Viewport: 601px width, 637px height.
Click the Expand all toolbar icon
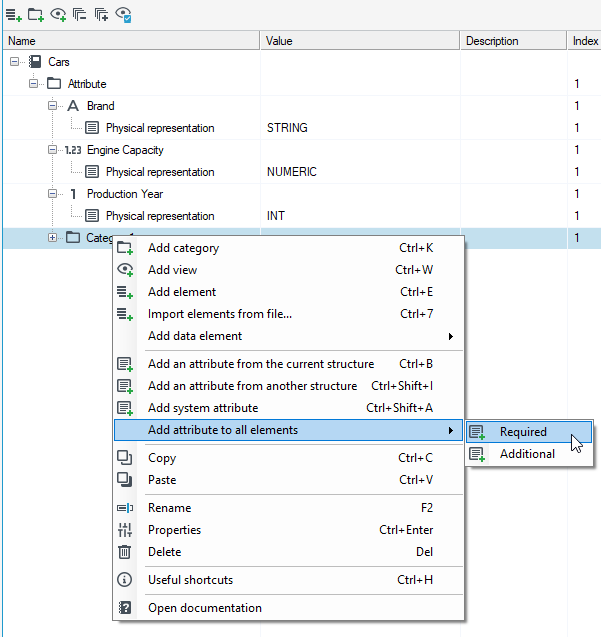tap(101, 15)
